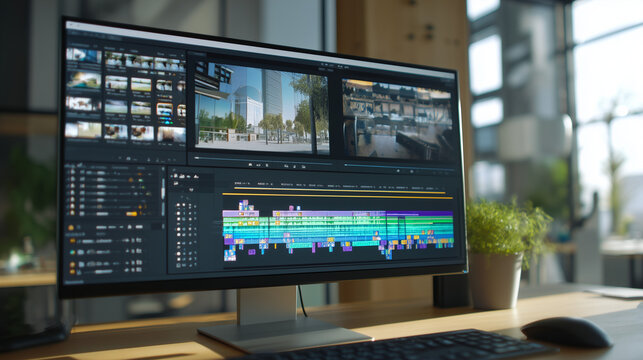Viewport: 643px width, 360px height.
Task: Select the green field clip thumbnail with orange border
Action: pos(141,85)
